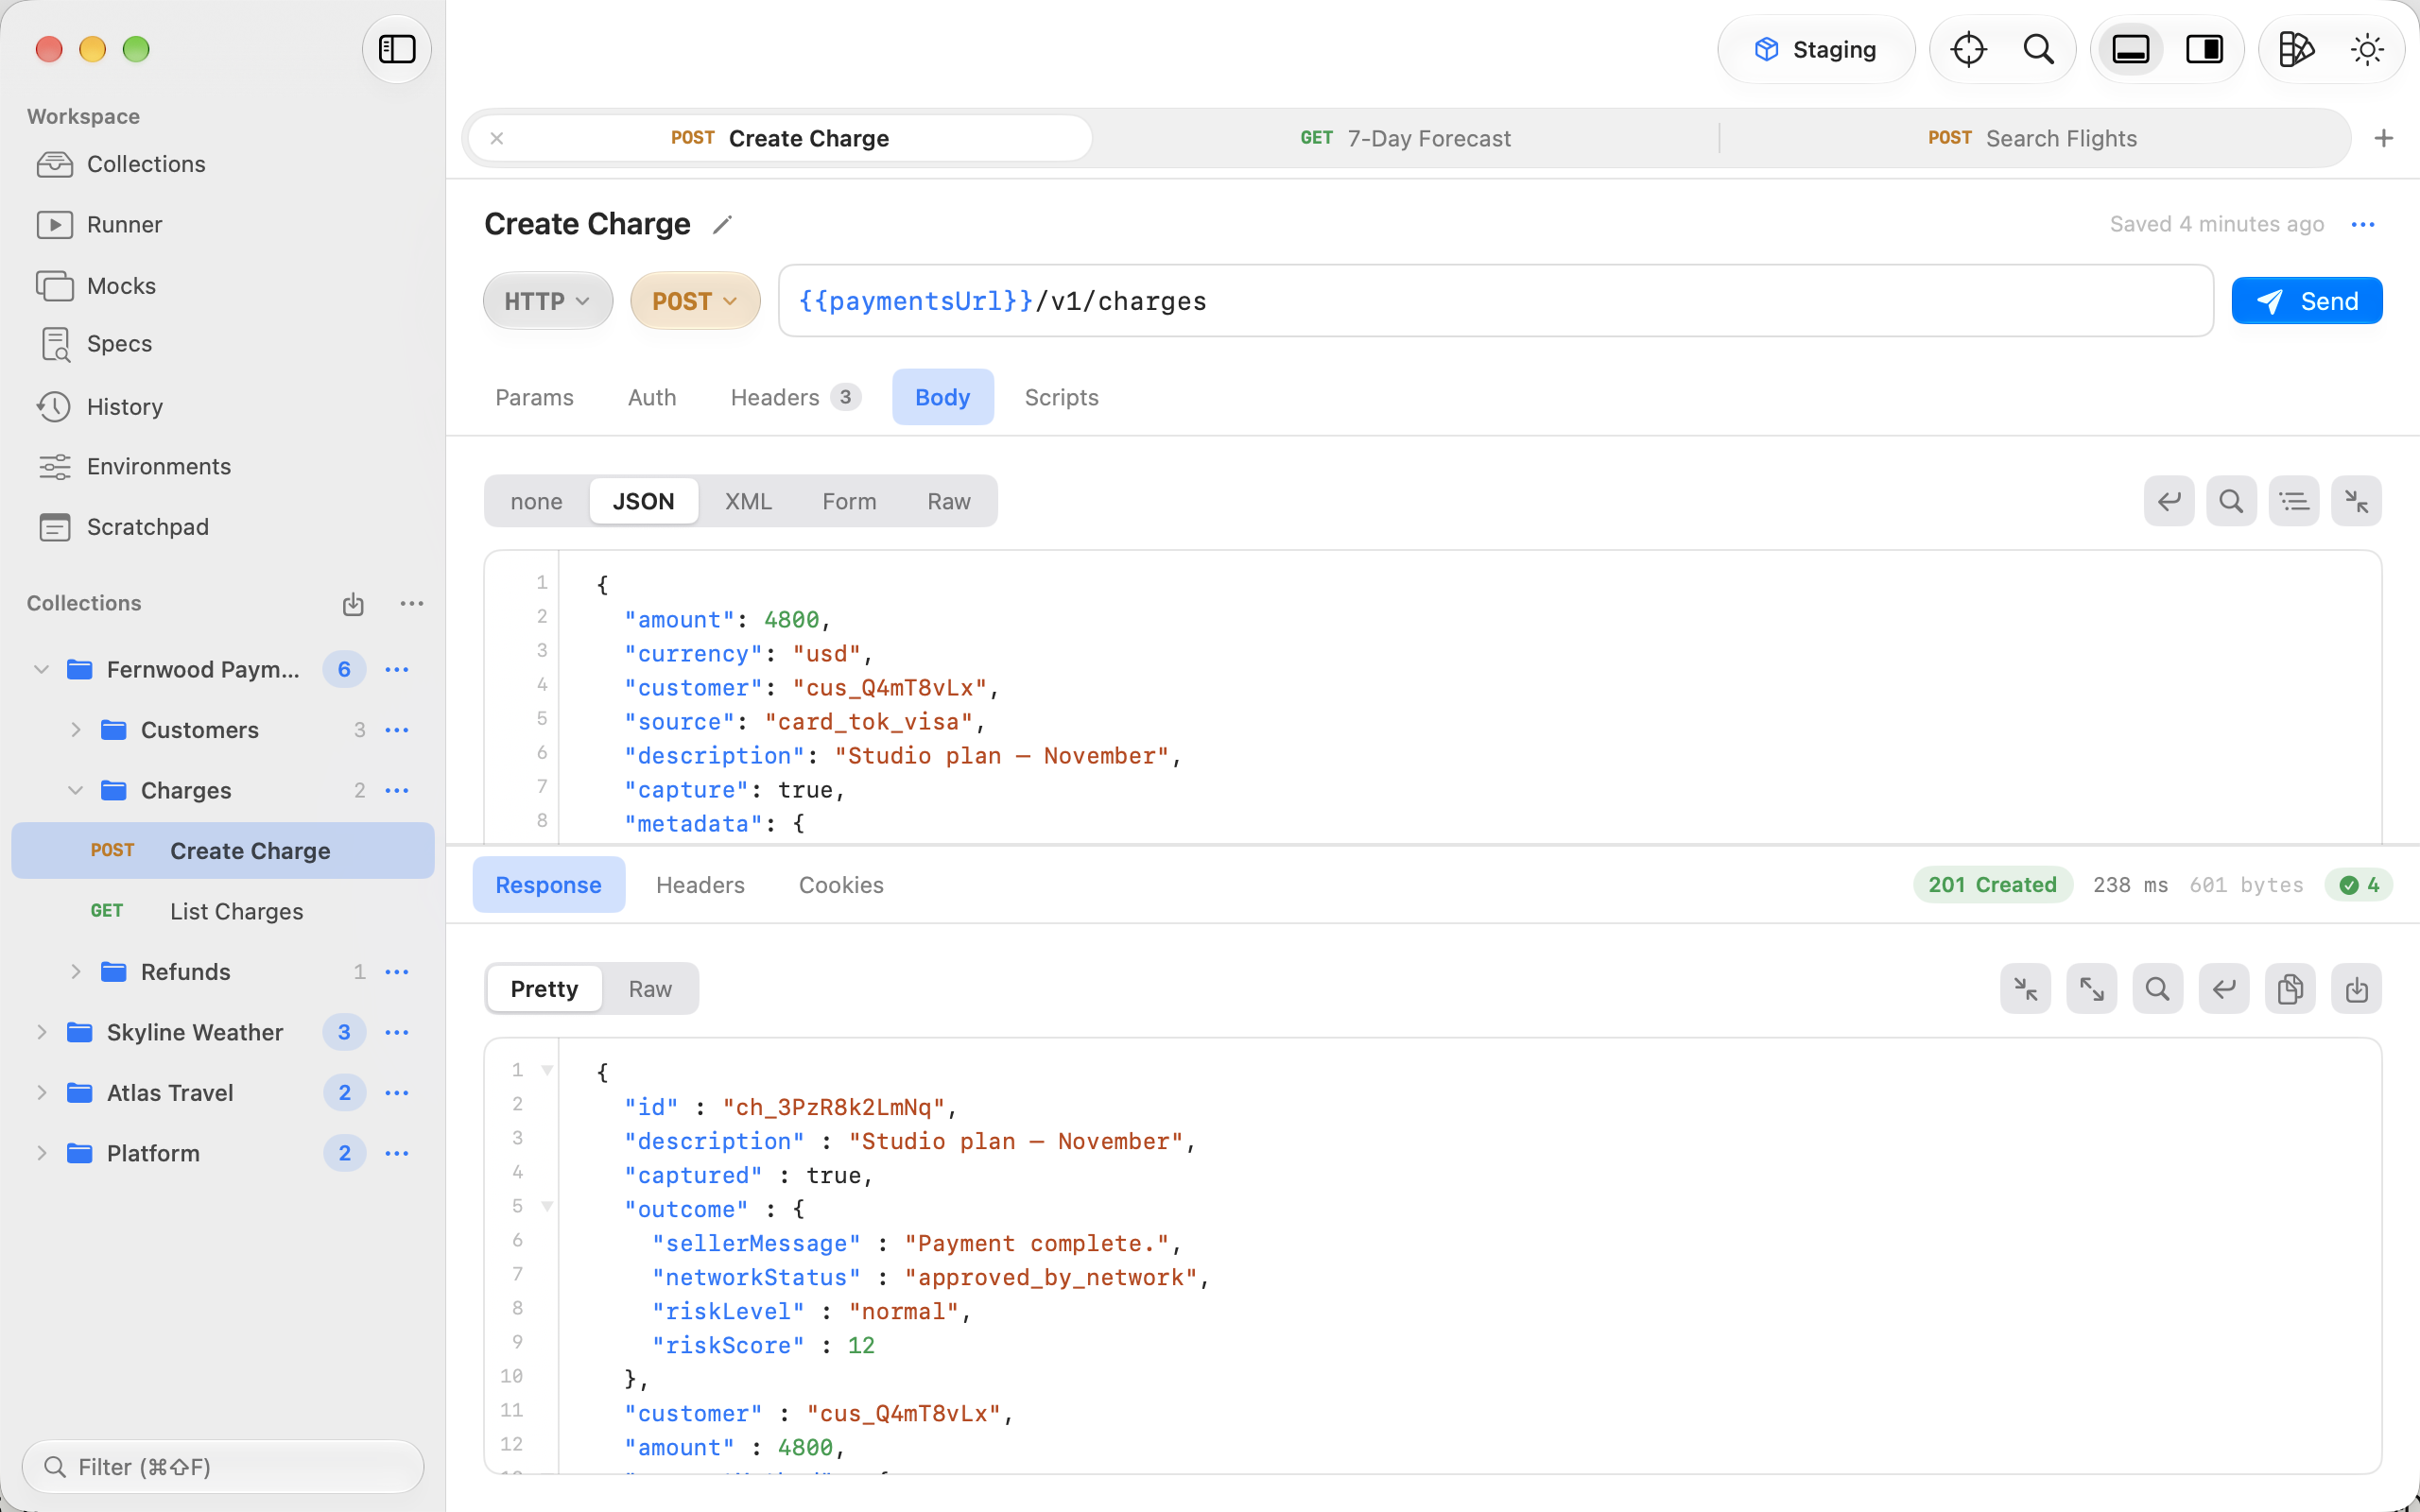The height and width of the screenshot is (1512, 2420).
Task: Open Environments in the sidebar
Action: pyautogui.click(x=158, y=467)
